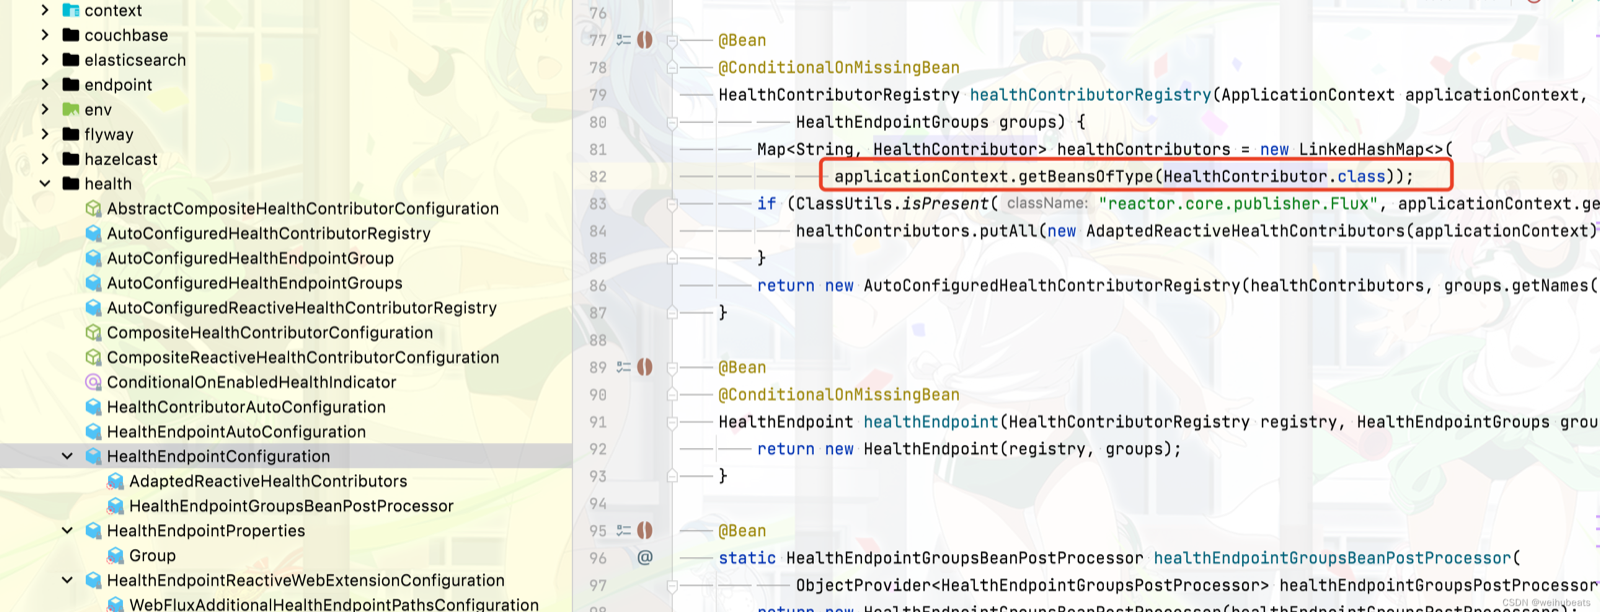The width and height of the screenshot is (1600, 612).
Task: Click autowired dependencies icon on line 77
Action: point(623,40)
